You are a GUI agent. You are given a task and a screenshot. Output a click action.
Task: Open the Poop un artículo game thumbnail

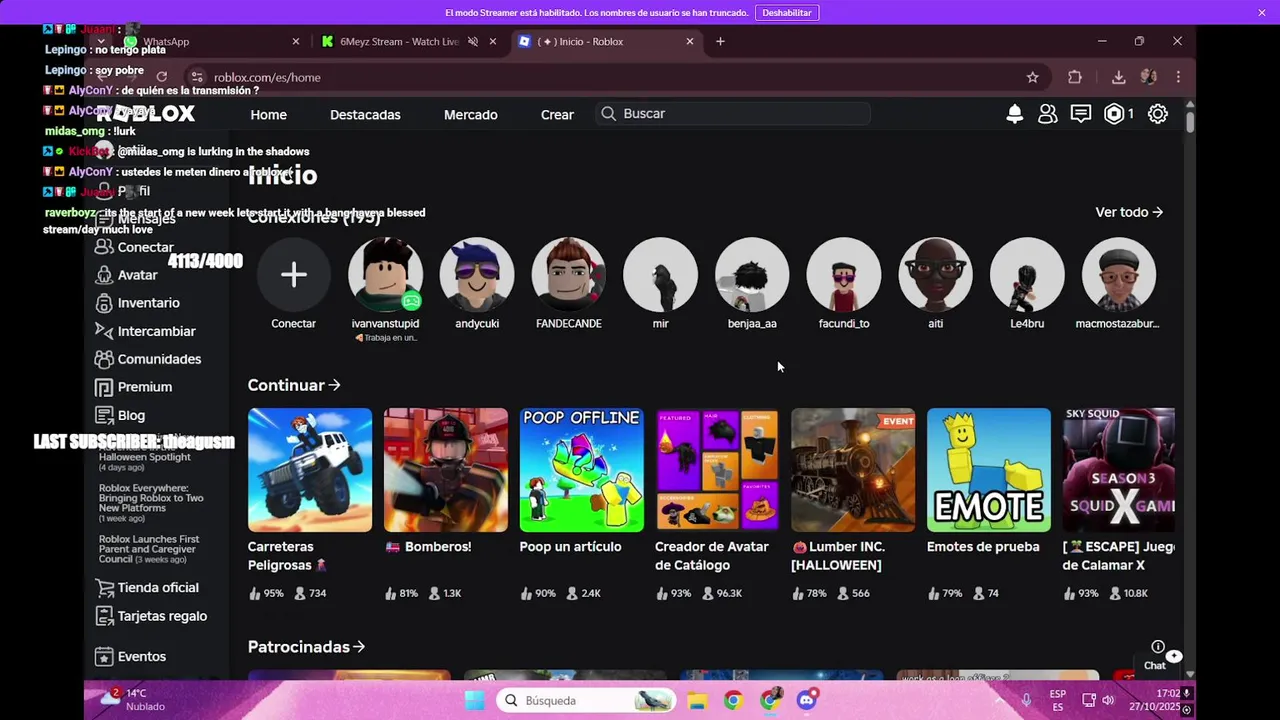pyautogui.click(x=581, y=470)
